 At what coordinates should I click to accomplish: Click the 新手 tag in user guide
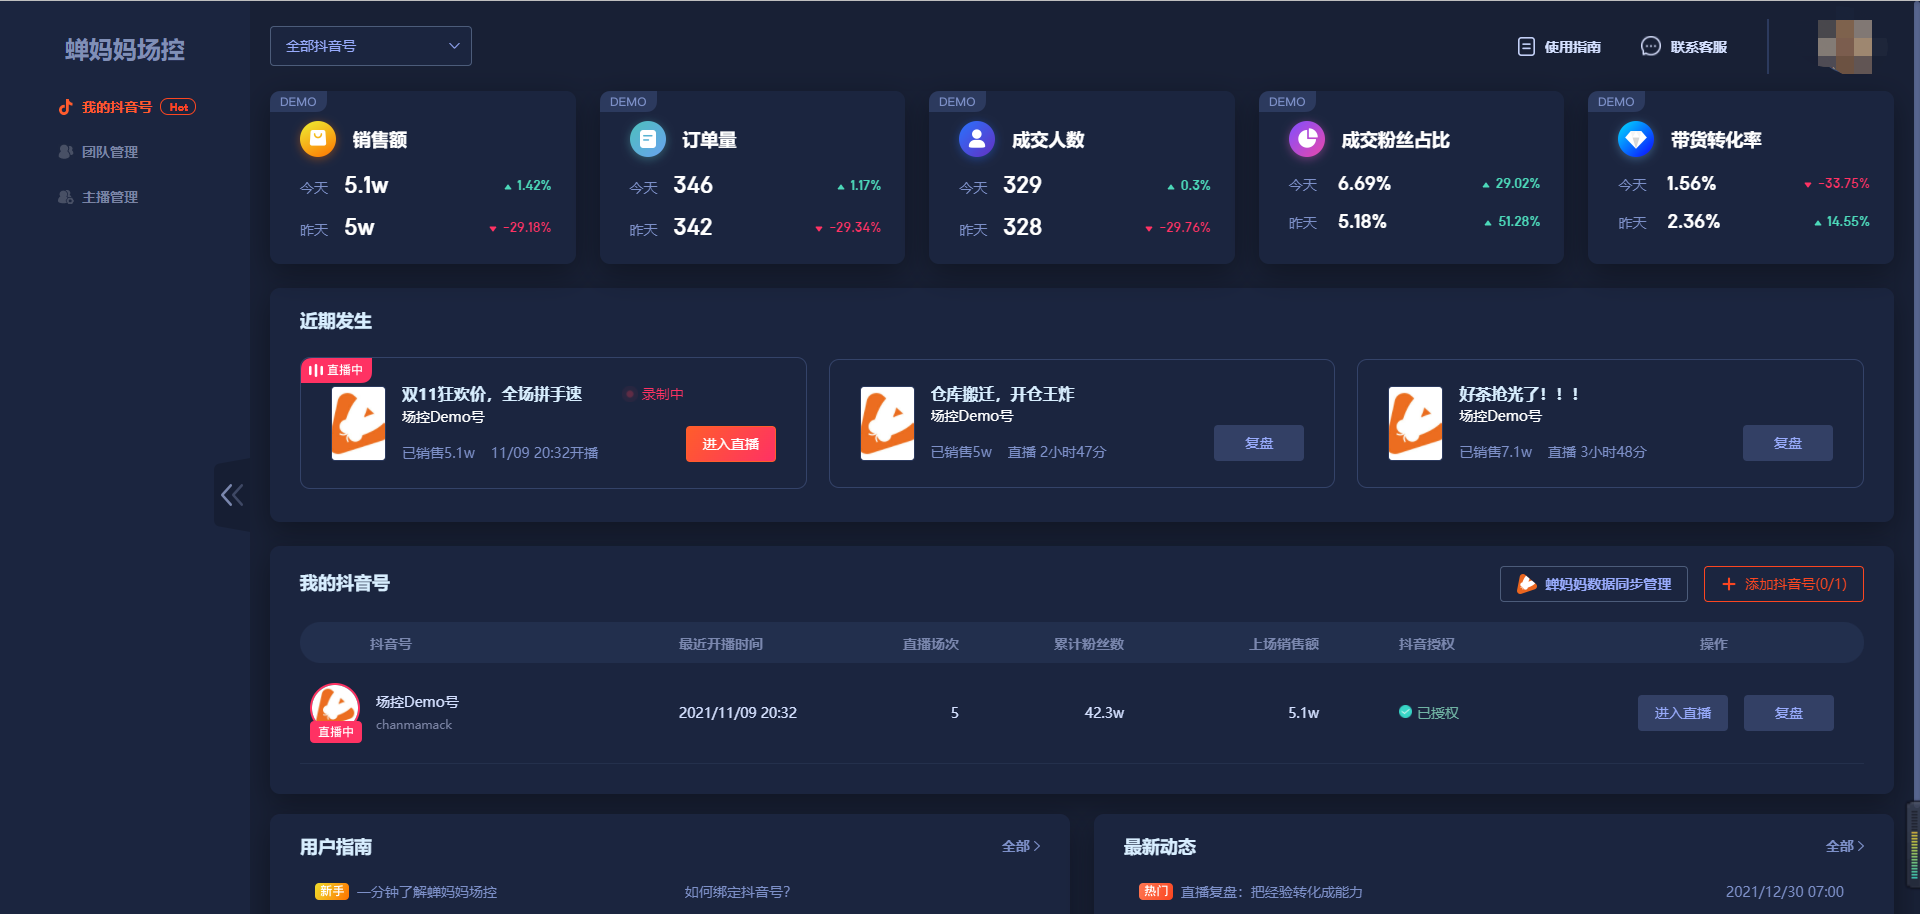332,891
